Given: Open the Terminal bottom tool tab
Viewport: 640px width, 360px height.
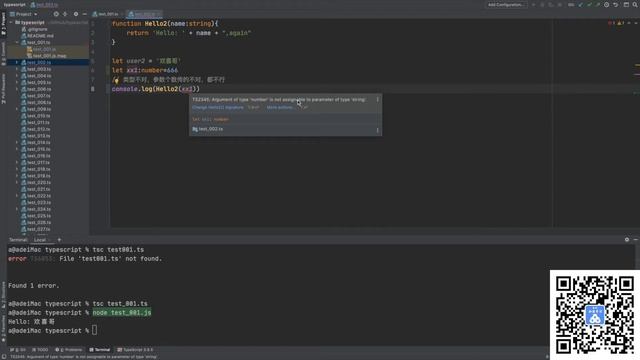Looking at the screenshot, I should coord(100,350).
